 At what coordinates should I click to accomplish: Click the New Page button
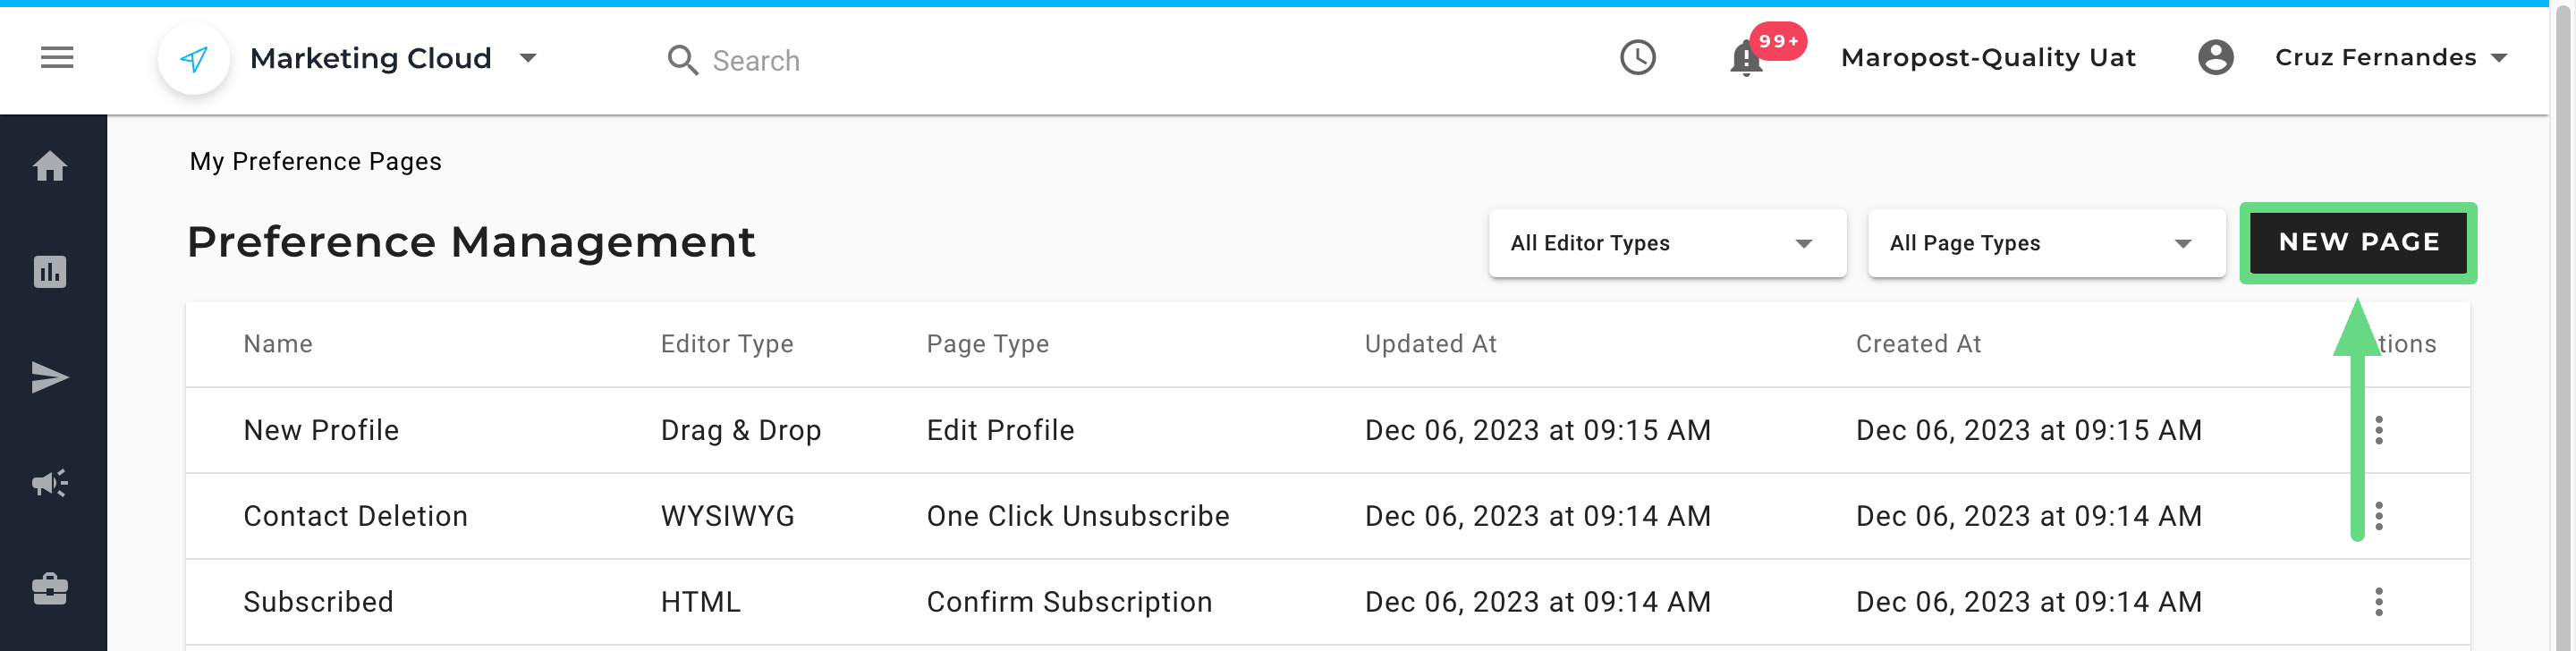pyautogui.click(x=2358, y=243)
